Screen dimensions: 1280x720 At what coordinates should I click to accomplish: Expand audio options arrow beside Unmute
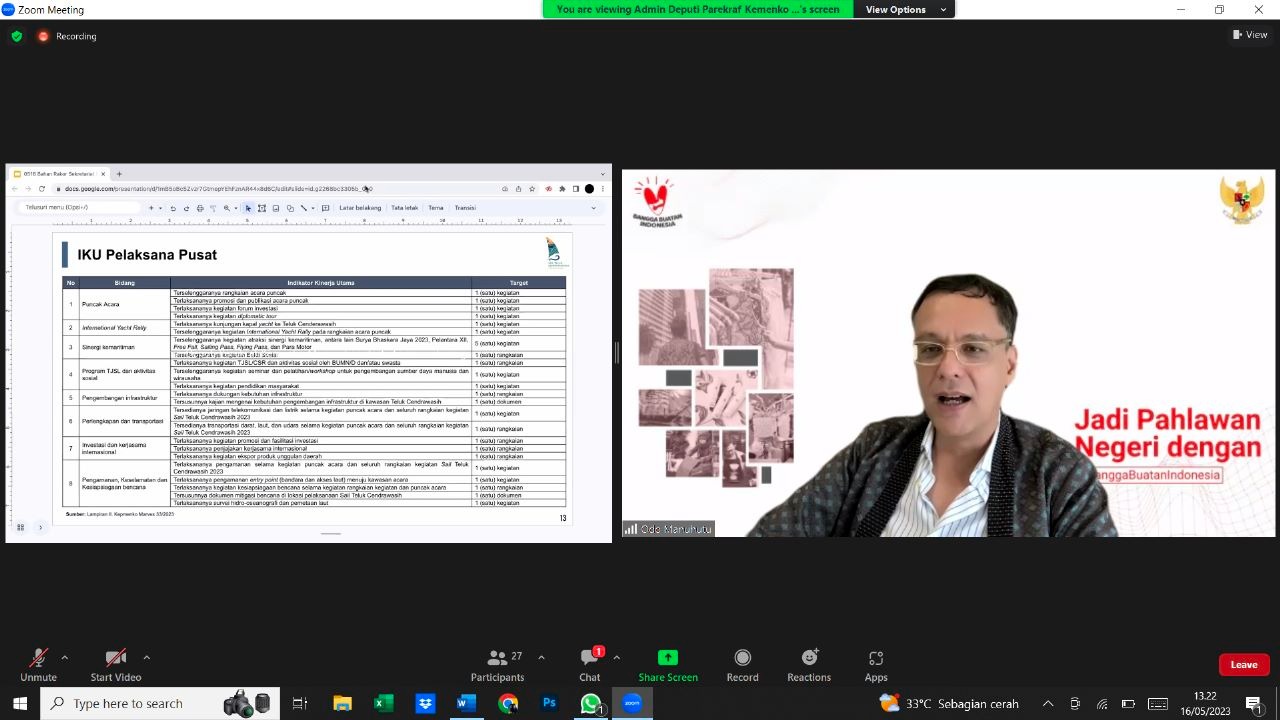click(x=65, y=657)
